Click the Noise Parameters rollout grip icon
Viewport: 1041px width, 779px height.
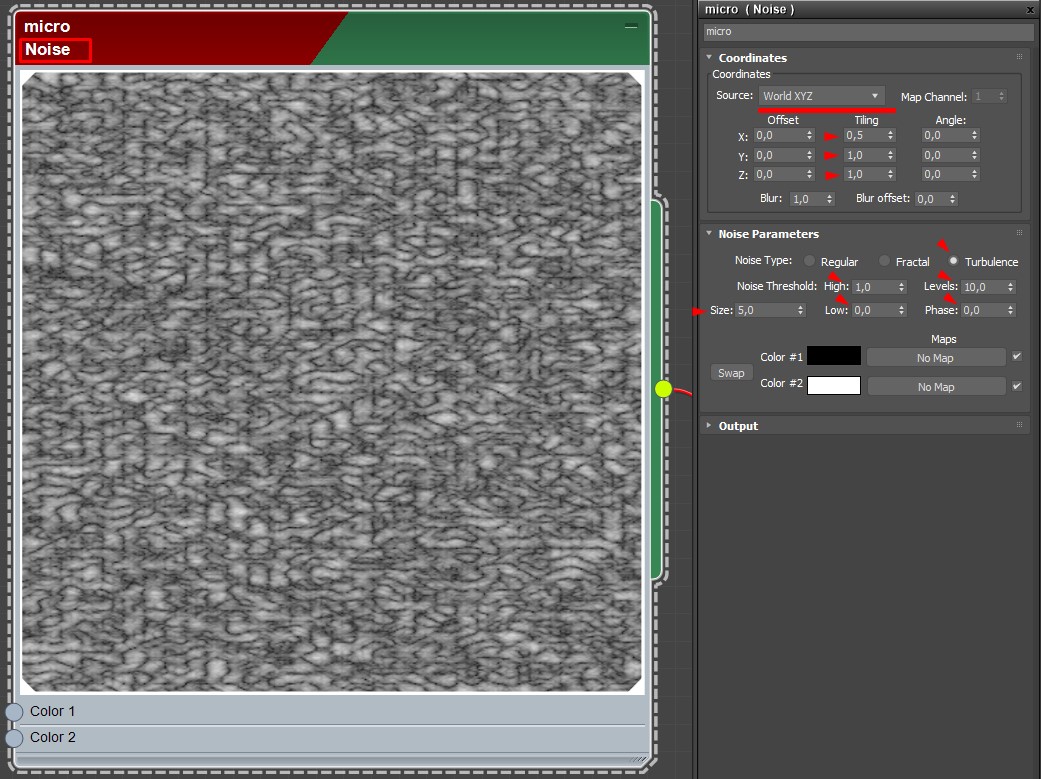click(1019, 233)
